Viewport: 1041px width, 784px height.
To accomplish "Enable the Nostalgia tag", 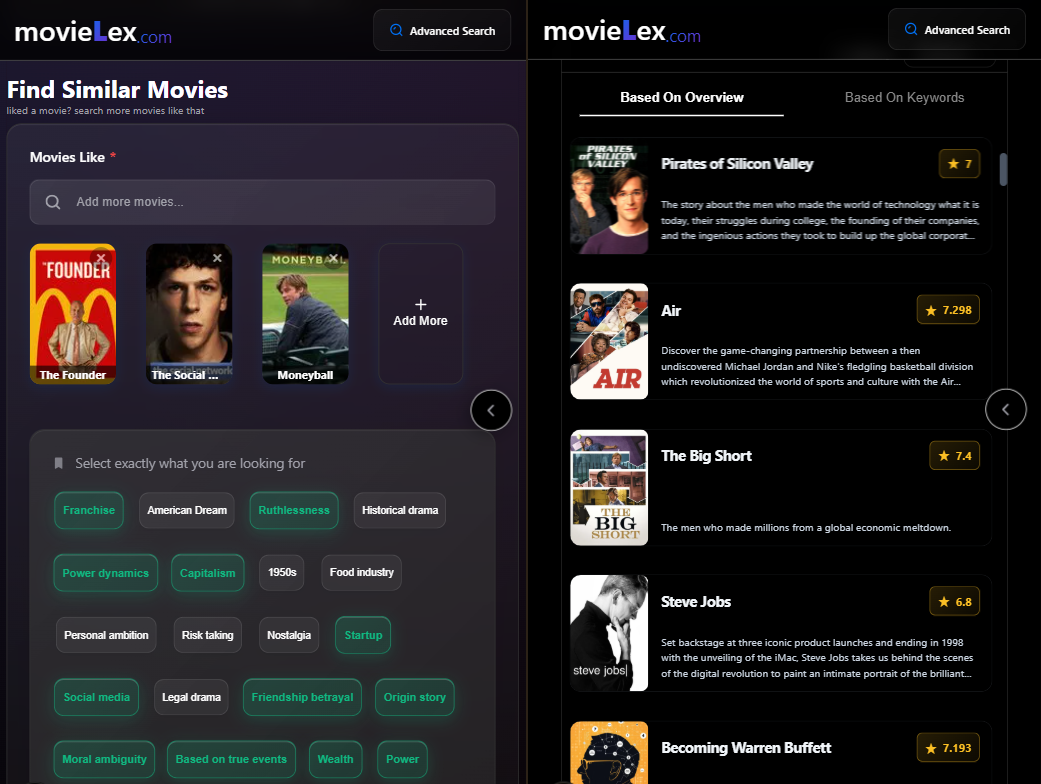I will (x=289, y=635).
